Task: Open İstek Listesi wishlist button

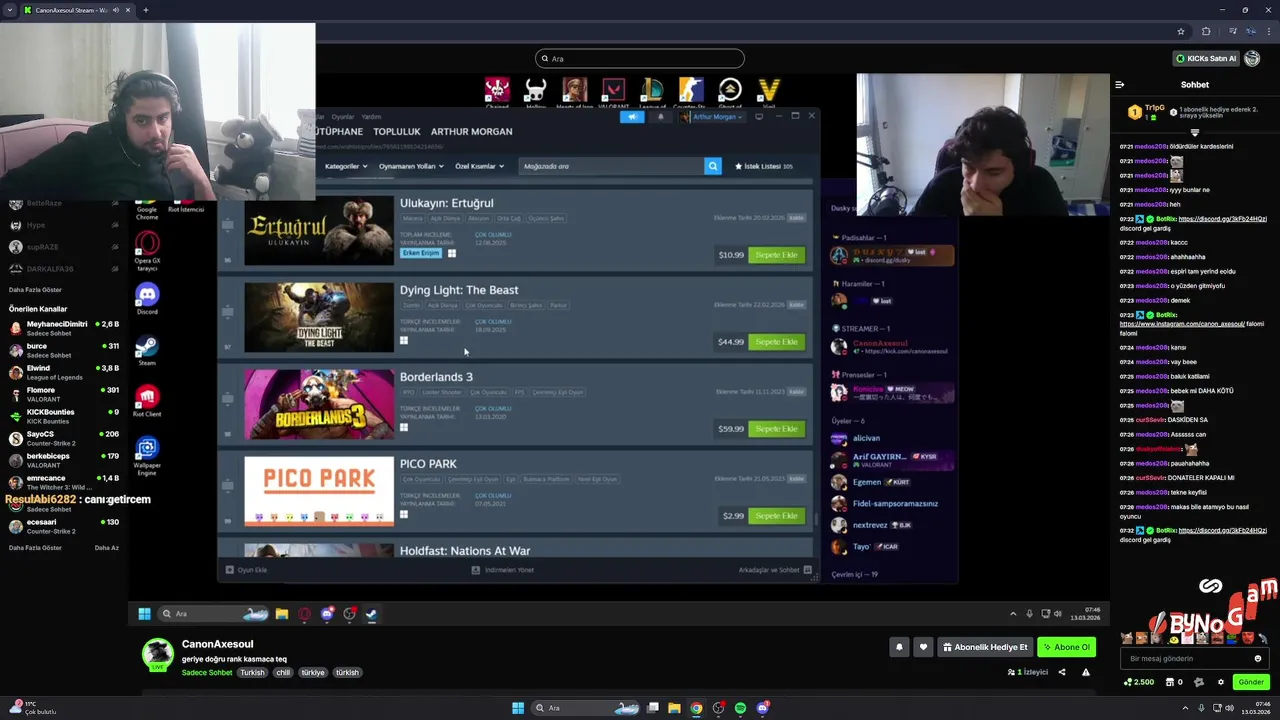Action: pos(764,166)
